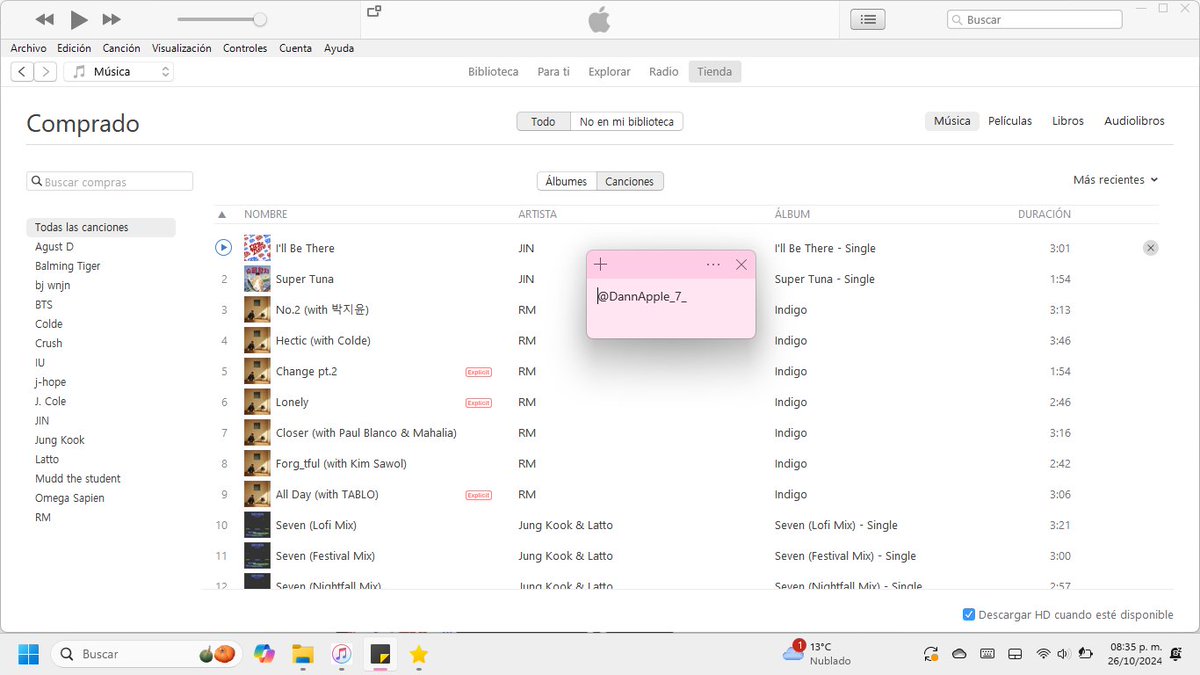Click the iTunes taskbar icon

pyautogui.click(x=342, y=654)
